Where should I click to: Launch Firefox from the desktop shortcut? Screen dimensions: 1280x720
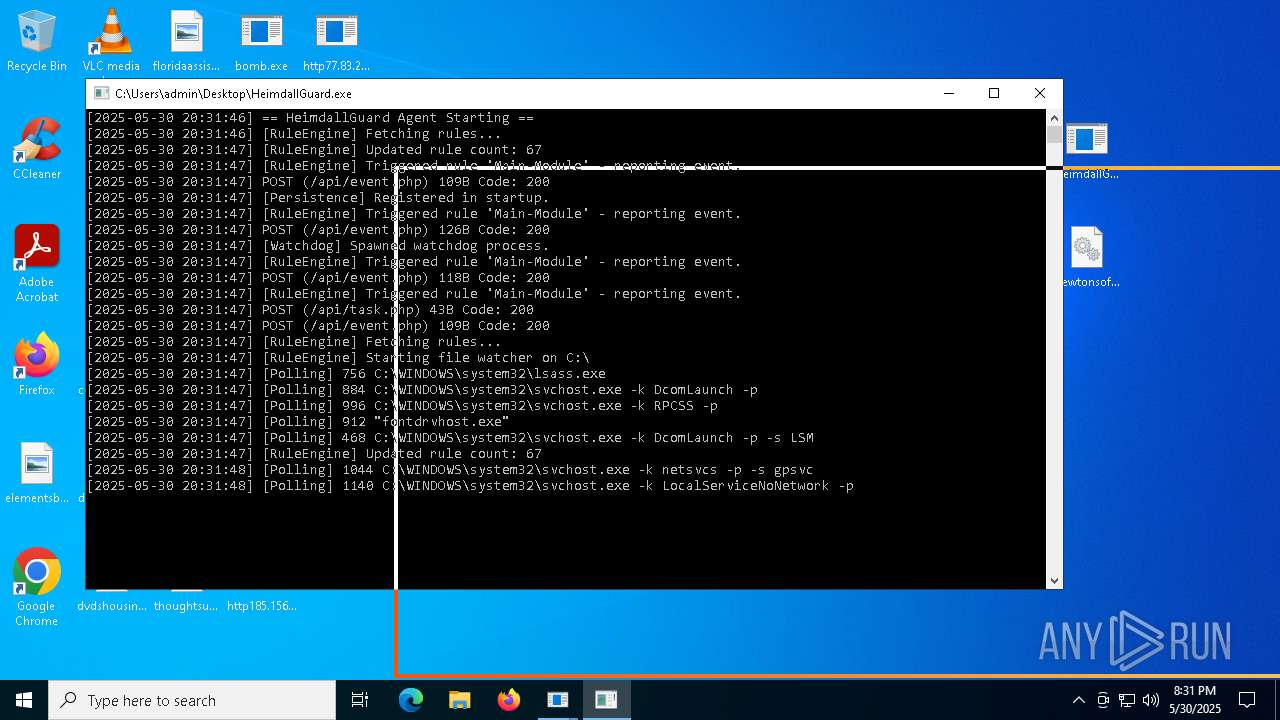tap(37, 365)
